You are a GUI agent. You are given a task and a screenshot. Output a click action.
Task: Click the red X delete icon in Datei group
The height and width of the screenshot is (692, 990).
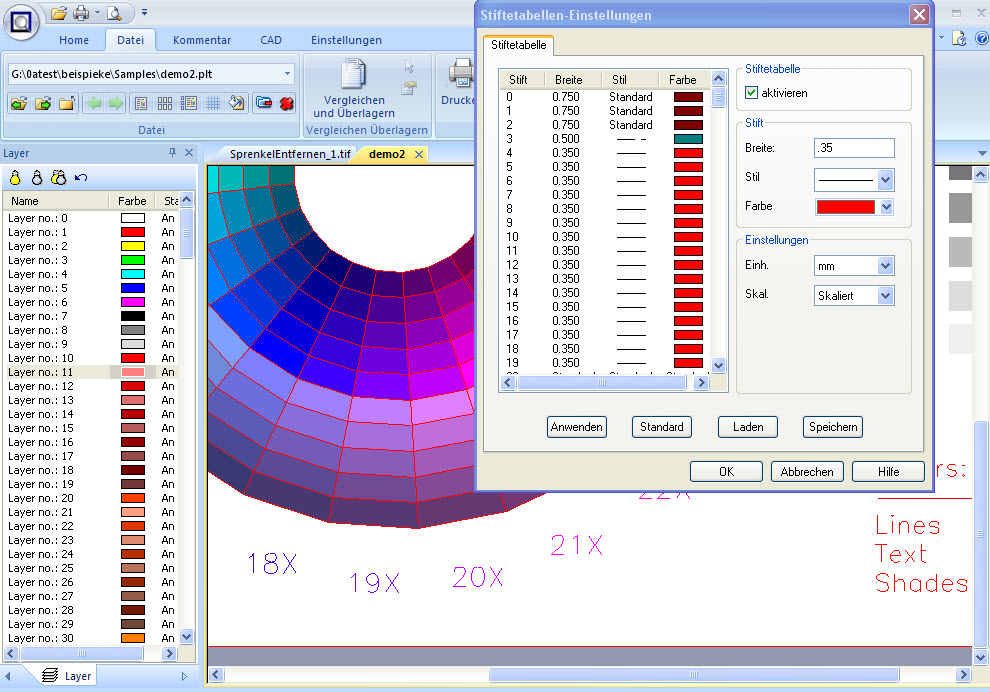(x=287, y=103)
